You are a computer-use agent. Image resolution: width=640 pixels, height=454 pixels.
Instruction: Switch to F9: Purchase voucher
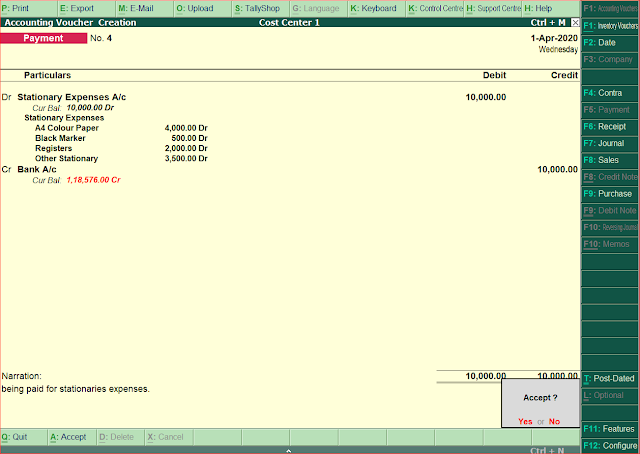pos(610,194)
